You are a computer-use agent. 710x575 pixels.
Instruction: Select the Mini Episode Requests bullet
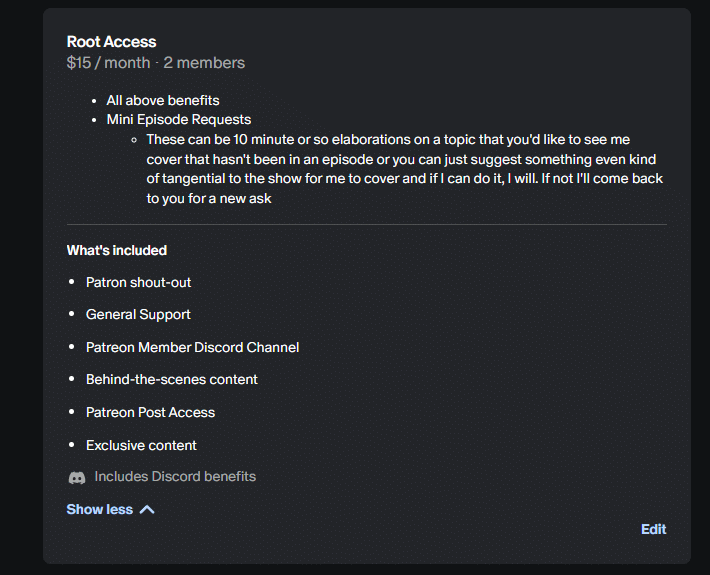click(179, 120)
